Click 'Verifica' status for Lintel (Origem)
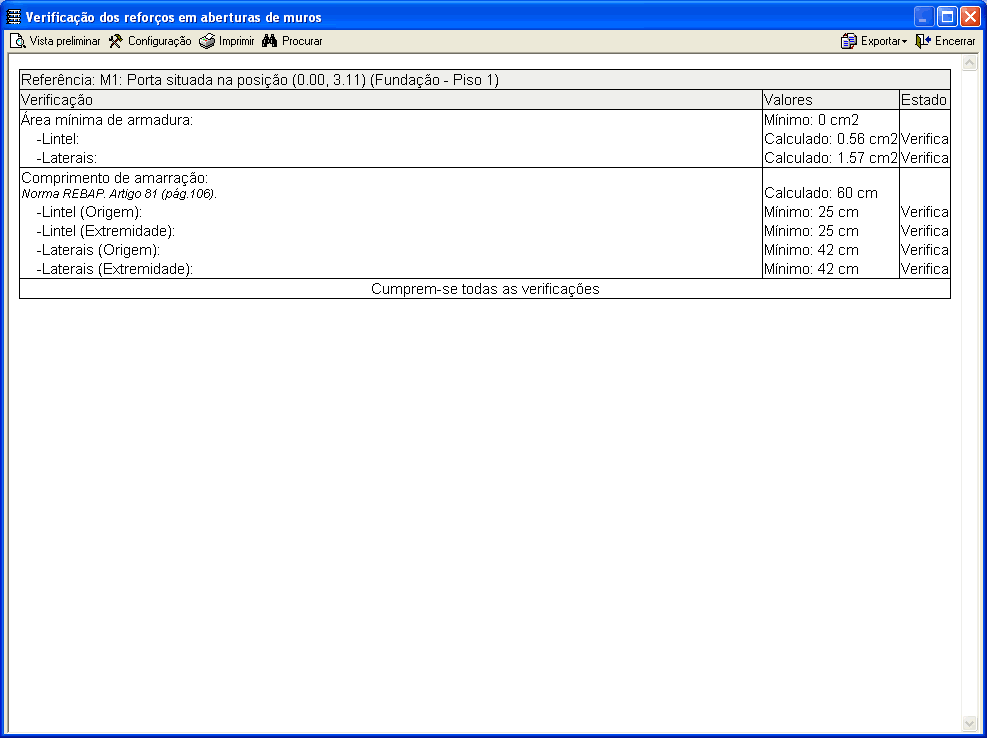This screenshot has height=738, width=987. [925, 212]
